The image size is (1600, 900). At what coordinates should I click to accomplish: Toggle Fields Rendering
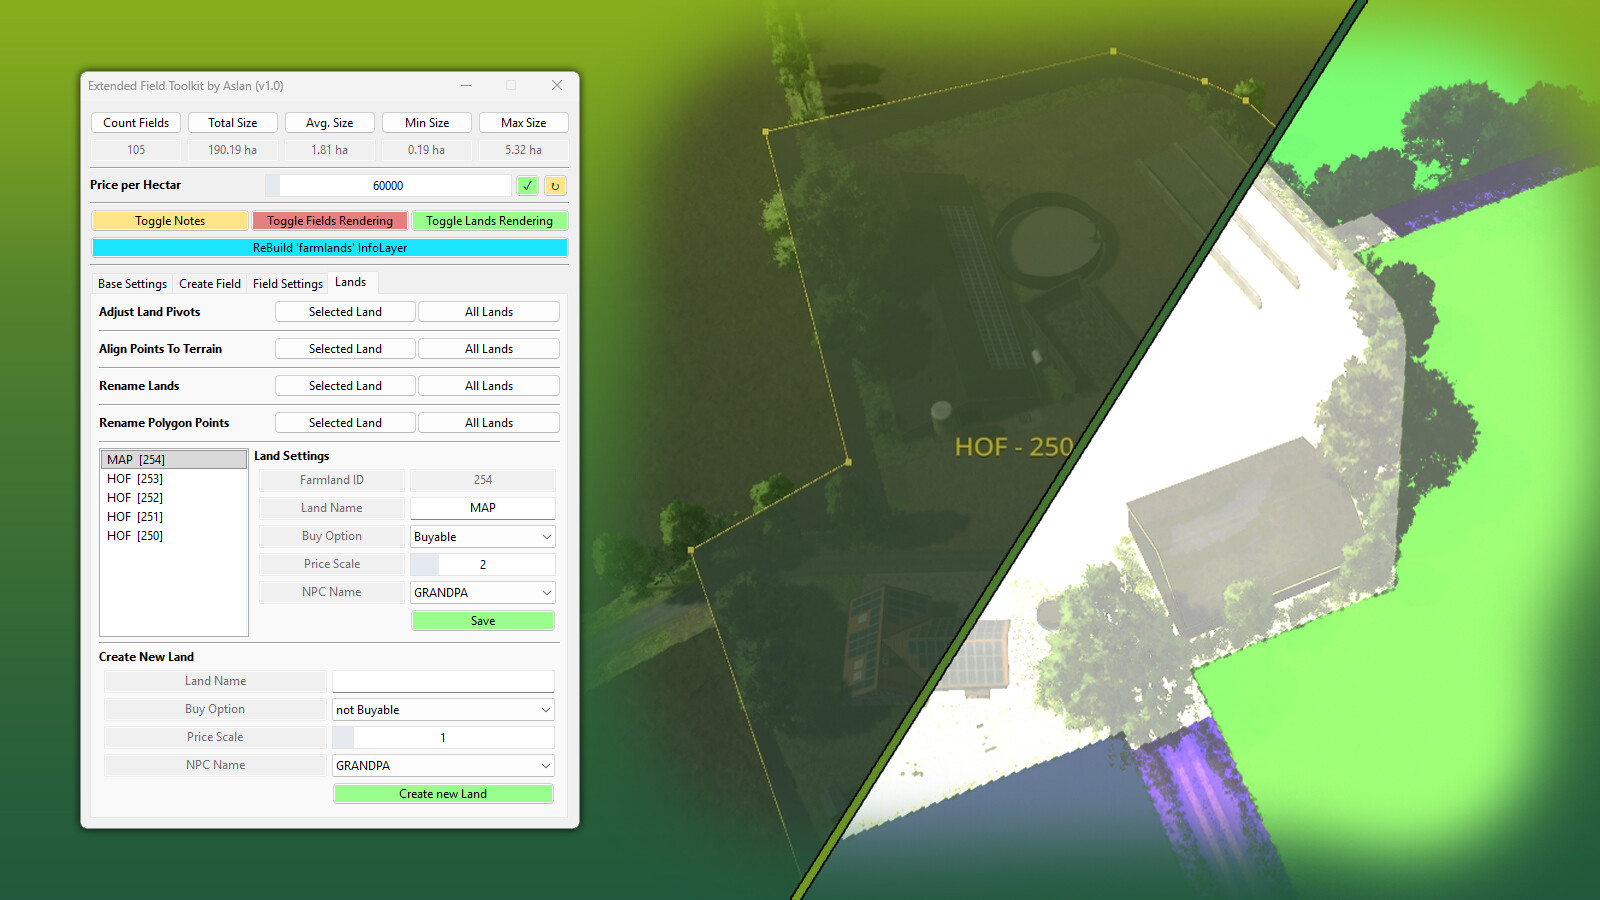[330, 220]
